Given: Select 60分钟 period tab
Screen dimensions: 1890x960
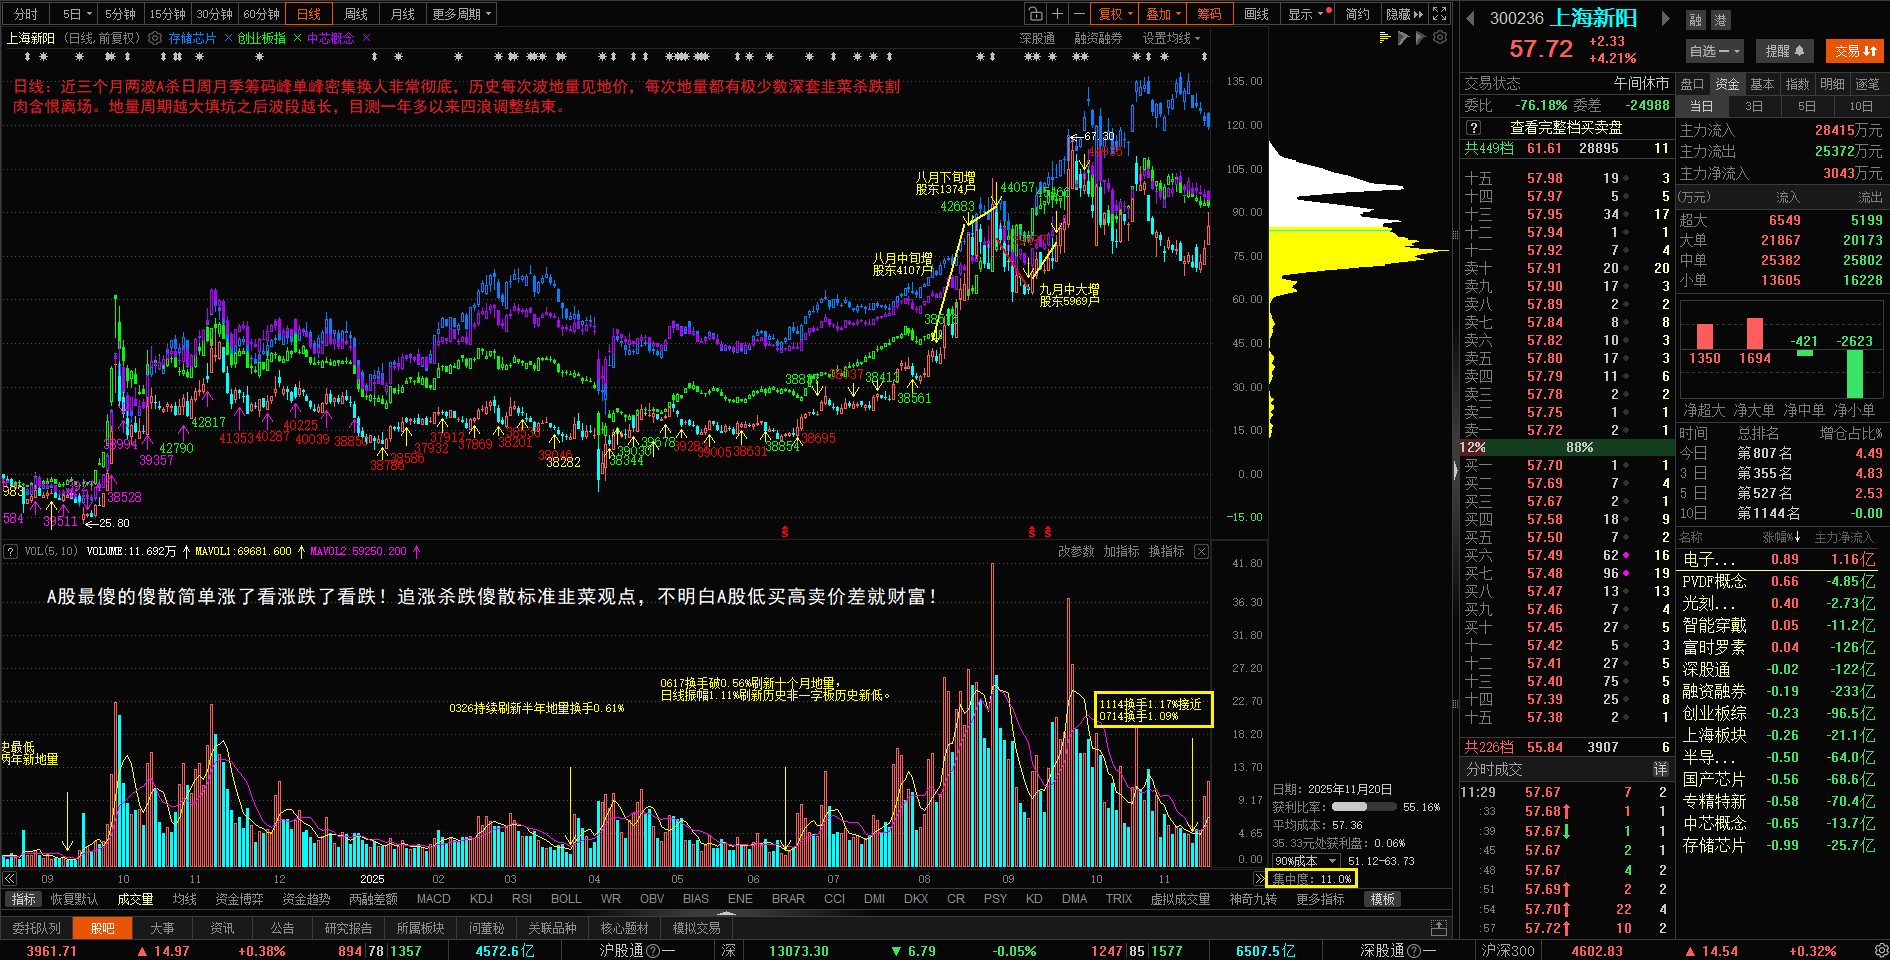Looking at the screenshot, I should pyautogui.click(x=261, y=14).
